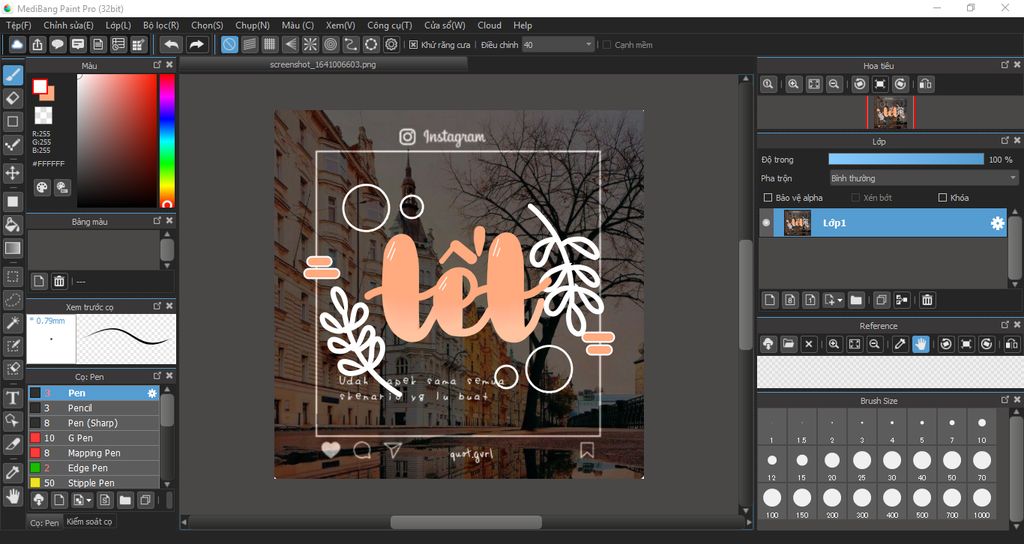Viewport: 1024px width, 544px height.
Task: Select the Lasso selection tool
Action: [12, 300]
